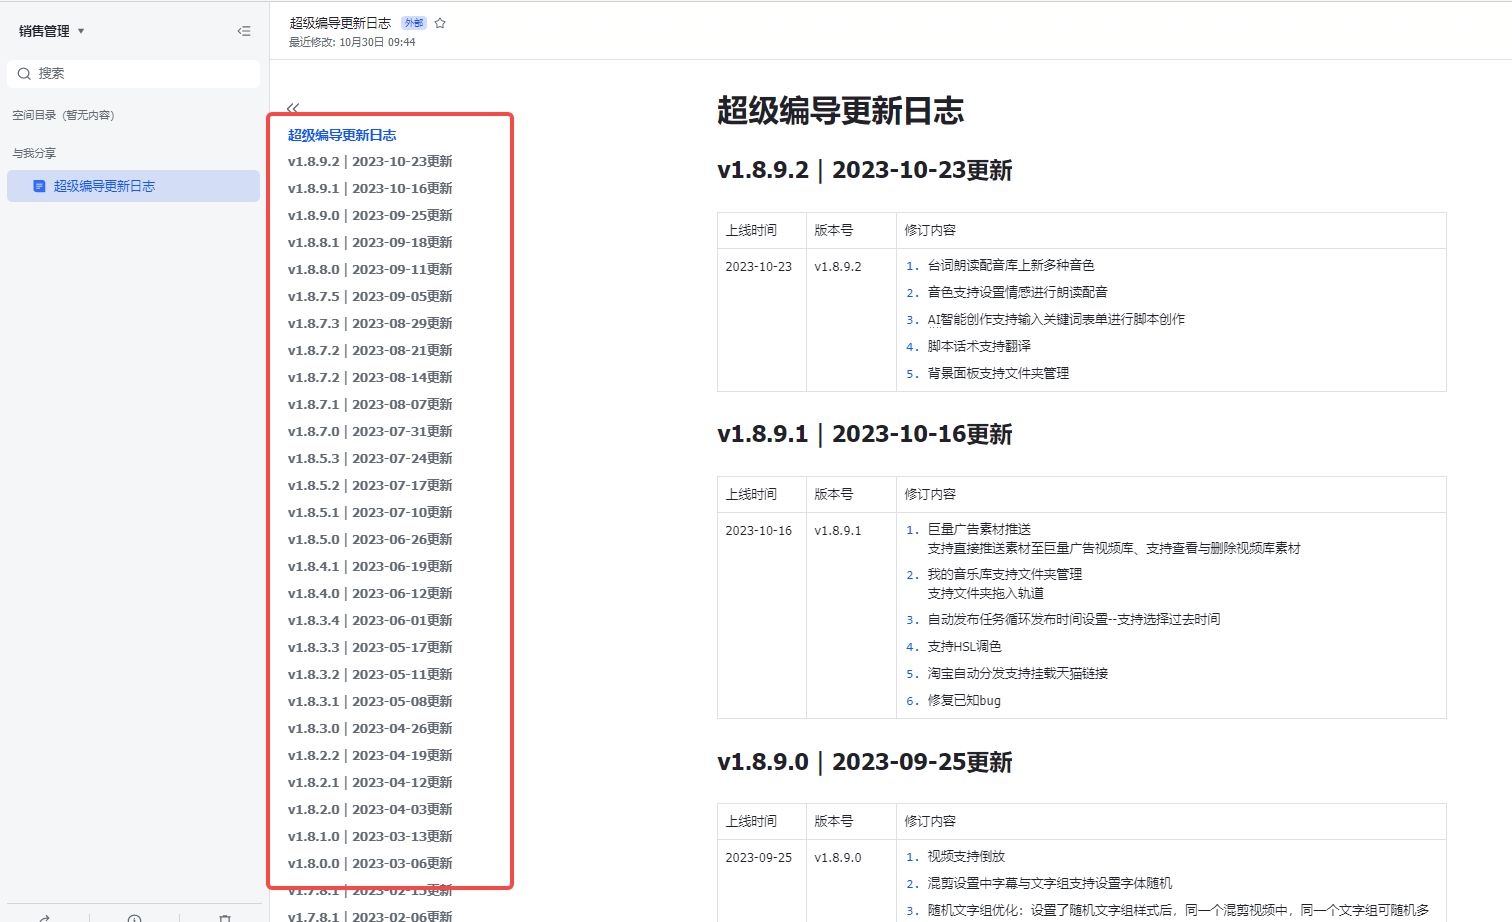
Task: Click outline row v1.8.3.4 | 2023-06-01更新
Action: [x=370, y=620]
